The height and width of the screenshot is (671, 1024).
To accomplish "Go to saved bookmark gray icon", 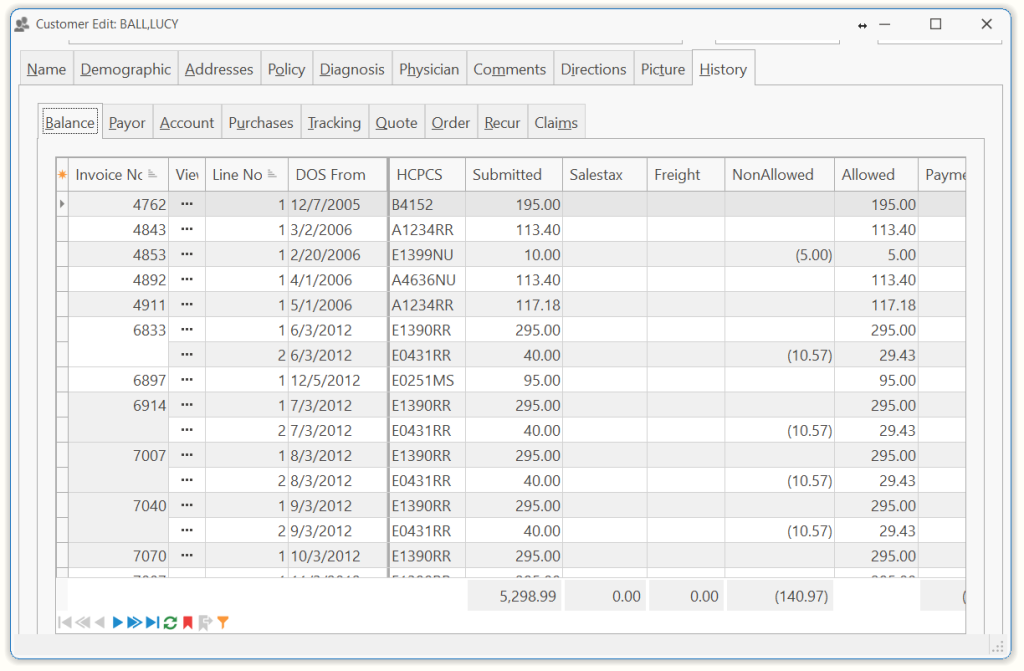I will point(205,623).
